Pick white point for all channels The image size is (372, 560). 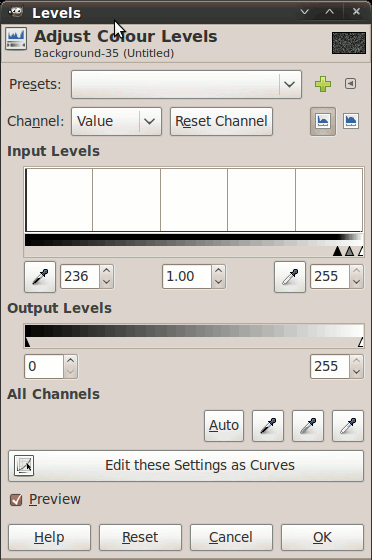348,426
